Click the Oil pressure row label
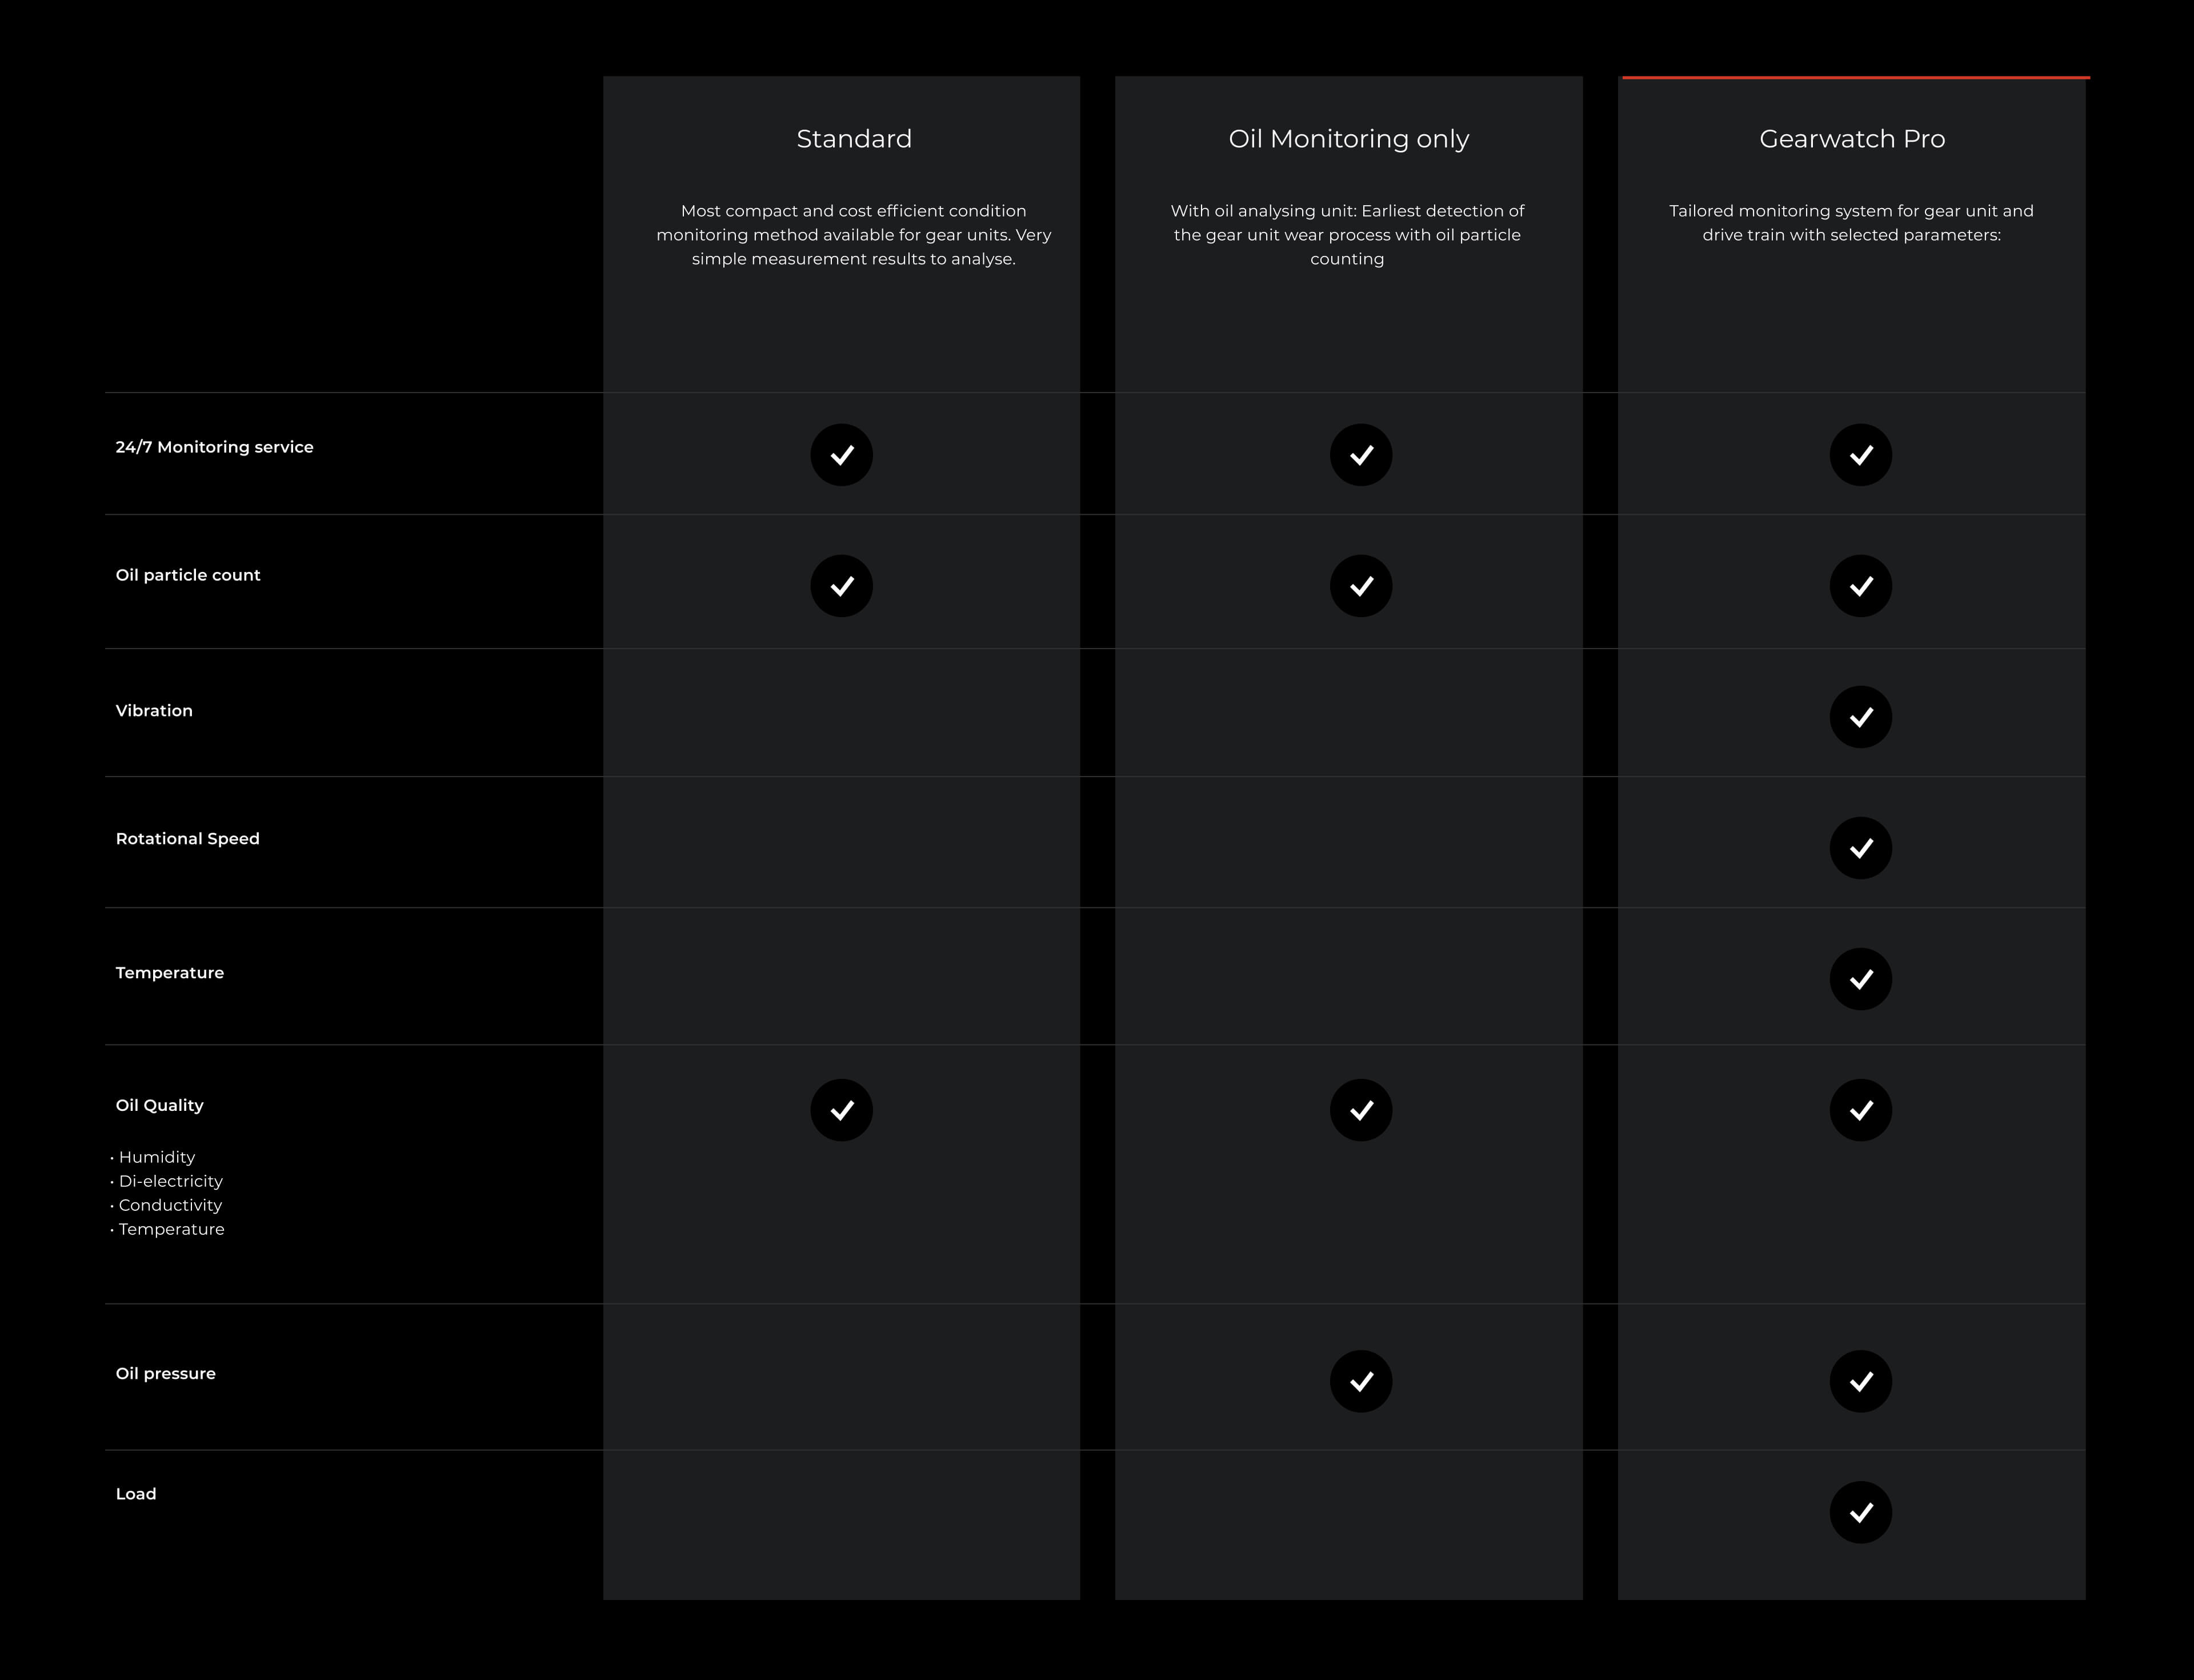This screenshot has width=2194, height=1680. point(166,1374)
